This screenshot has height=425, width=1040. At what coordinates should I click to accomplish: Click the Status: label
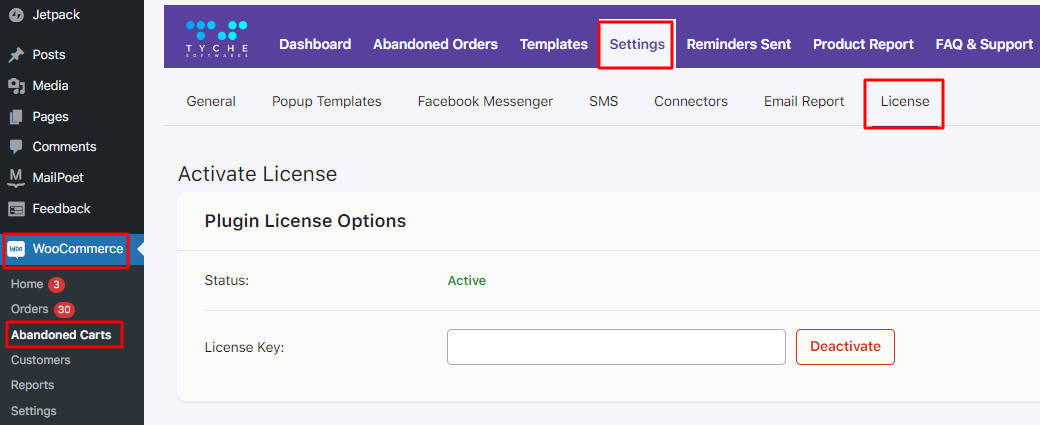[227, 280]
